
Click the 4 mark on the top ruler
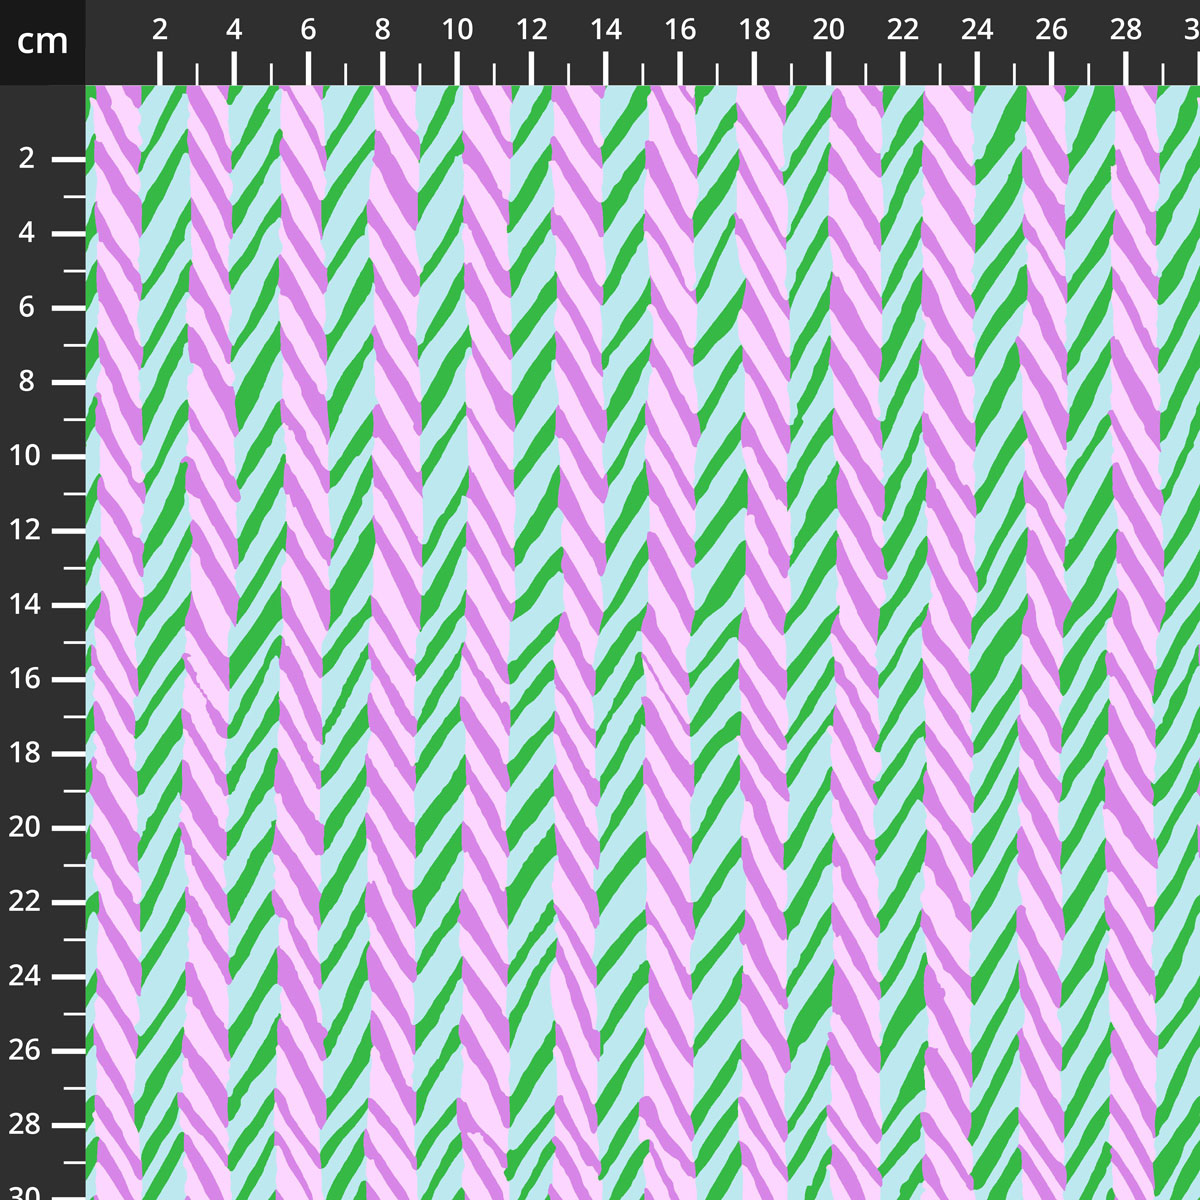click(234, 31)
